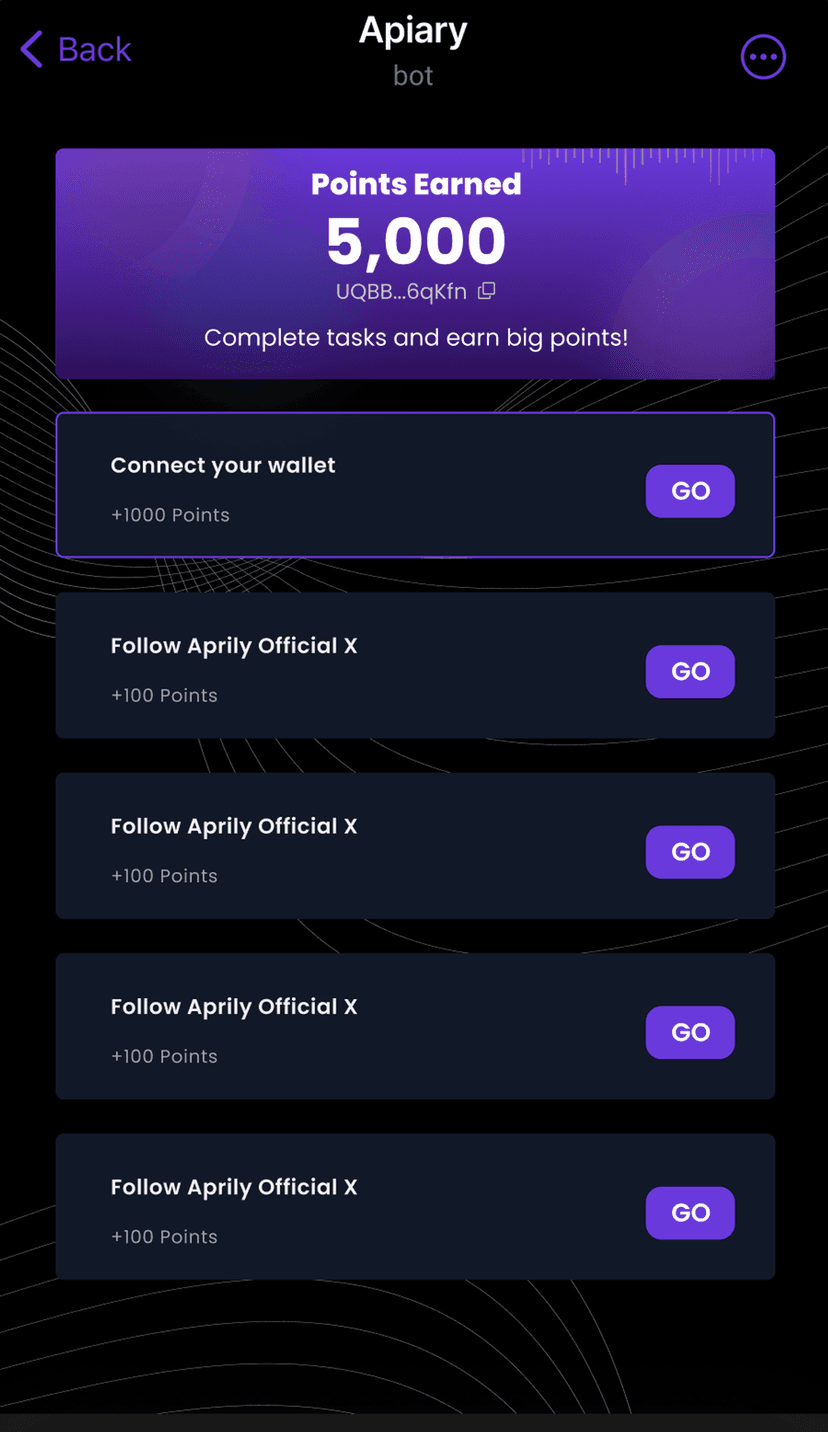Select the bottom Follow Aprily Official X title
This screenshot has width=828, height=1432.
coord(234,1187)
